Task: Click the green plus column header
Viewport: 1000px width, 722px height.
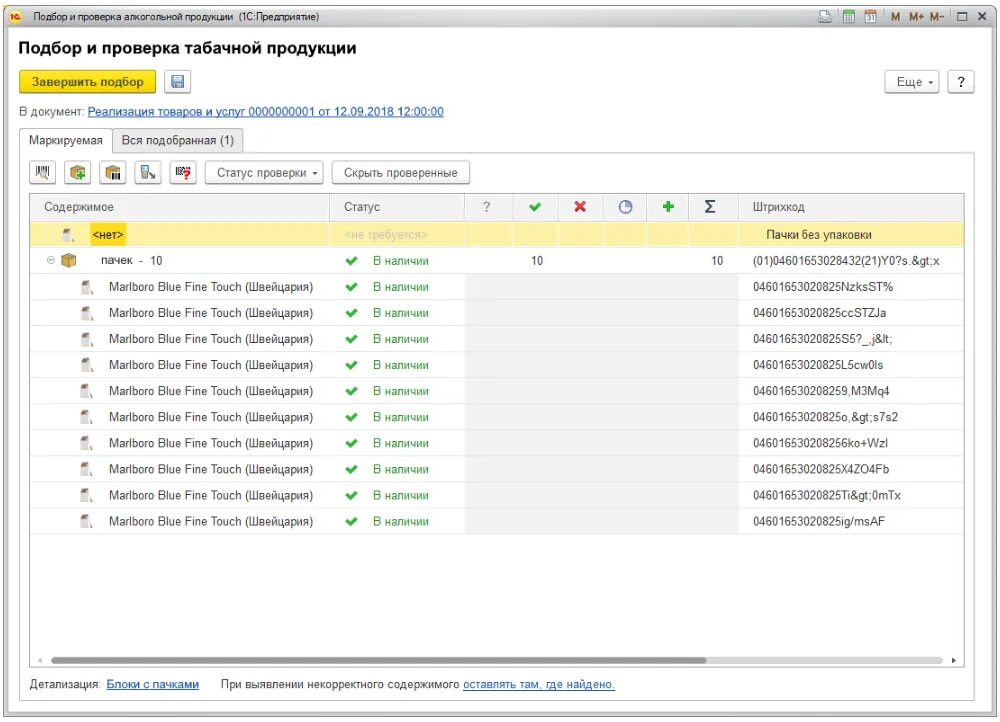Action: (x=668, y=207)
